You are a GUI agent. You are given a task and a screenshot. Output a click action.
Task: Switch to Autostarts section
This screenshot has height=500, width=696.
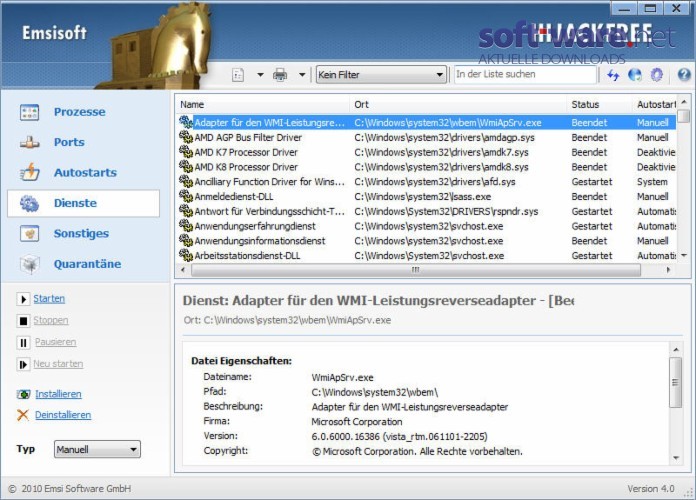click(x=85, y=172)
